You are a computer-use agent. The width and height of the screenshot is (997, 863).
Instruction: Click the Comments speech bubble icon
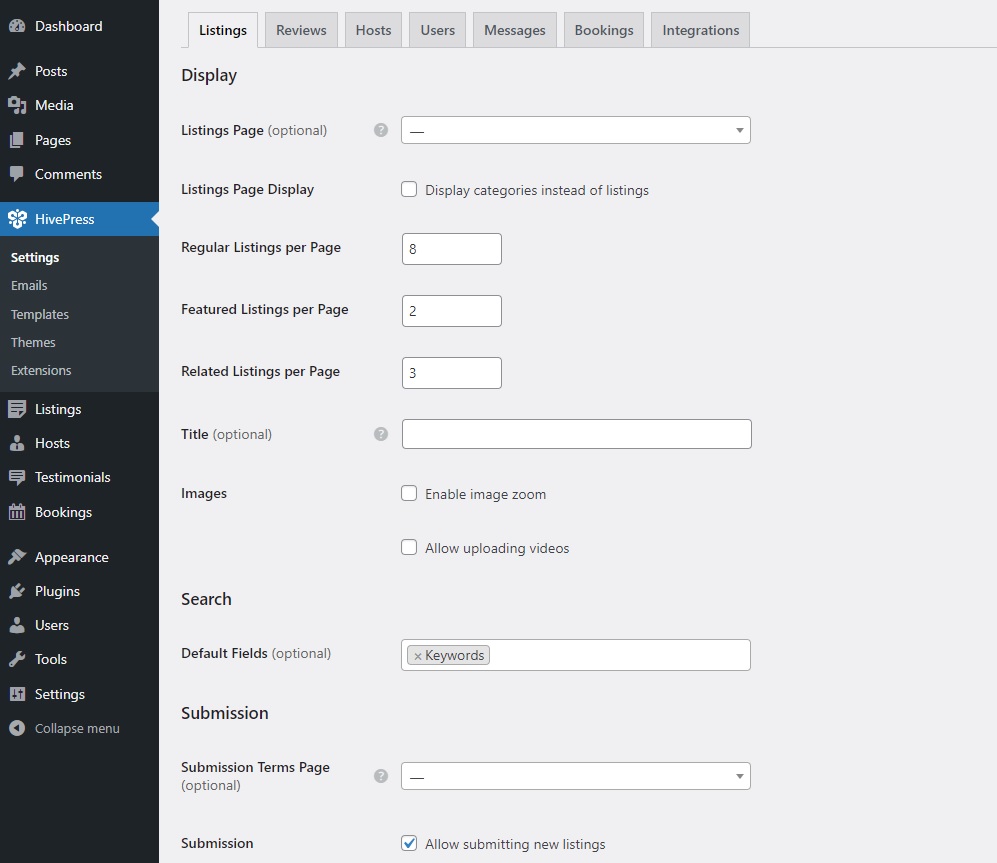coord(19,174)
